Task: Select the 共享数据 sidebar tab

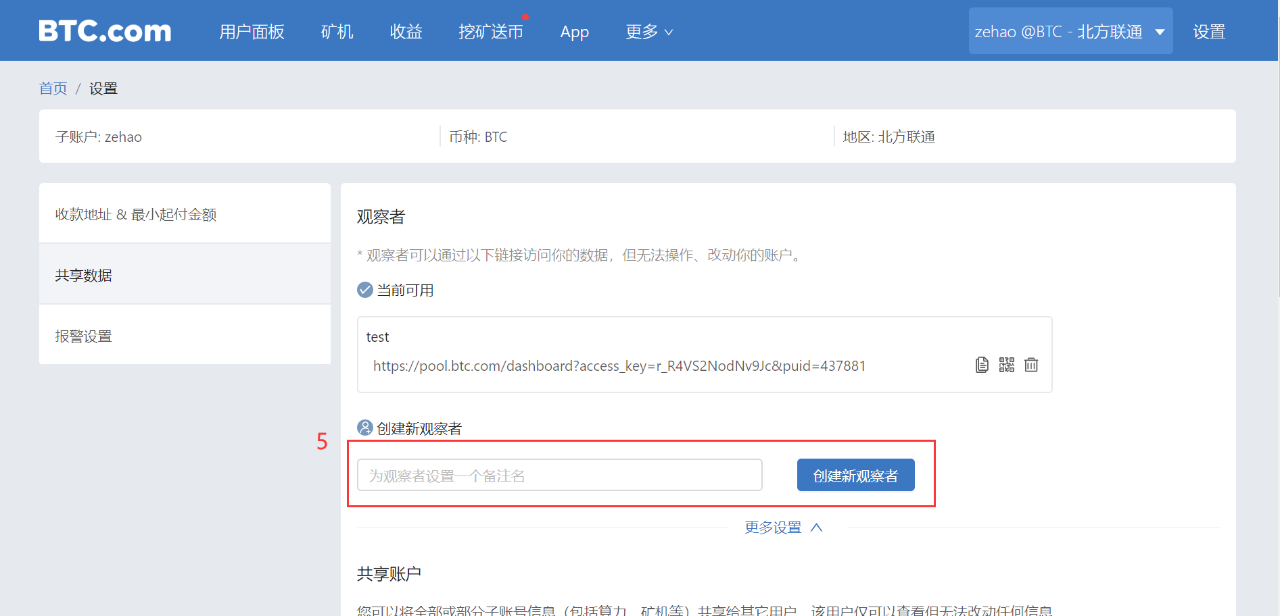Action: [185, 274]
